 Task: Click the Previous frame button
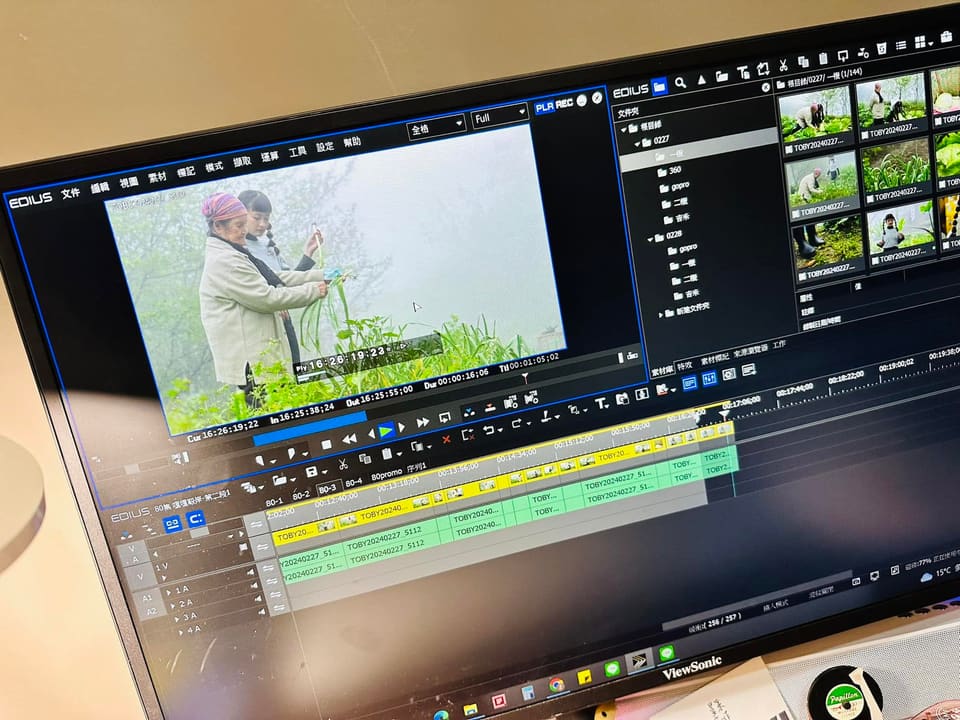click(x=371, y=434)
